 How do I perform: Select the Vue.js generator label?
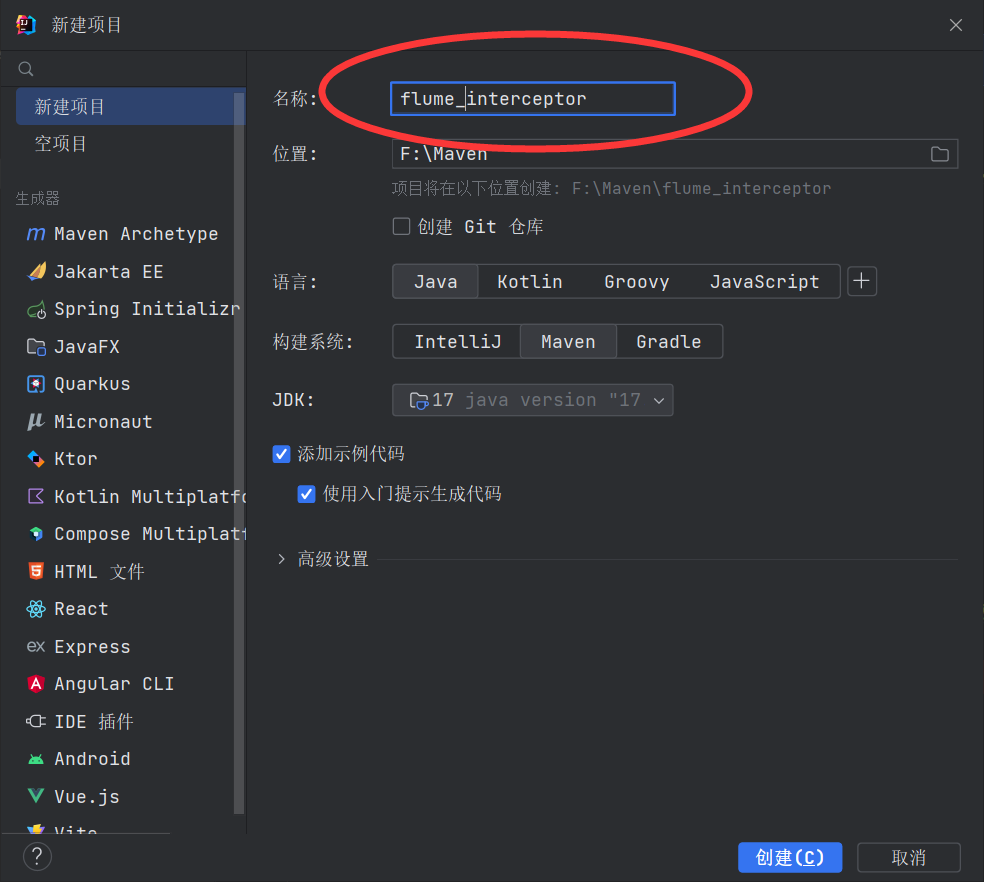[87, 797]
